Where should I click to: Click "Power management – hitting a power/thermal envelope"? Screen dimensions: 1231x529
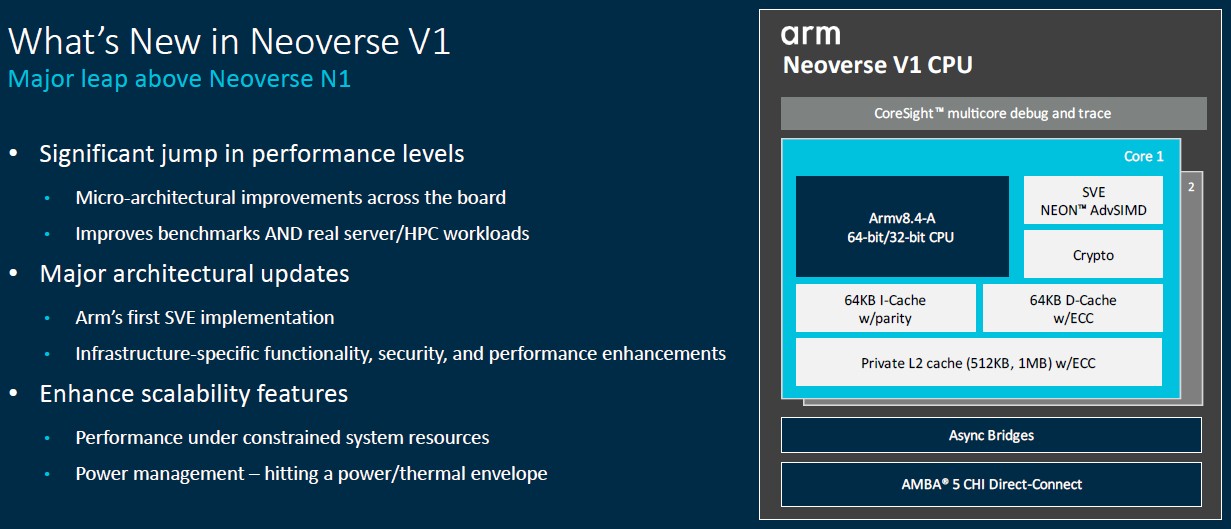[x=311, y=473]
